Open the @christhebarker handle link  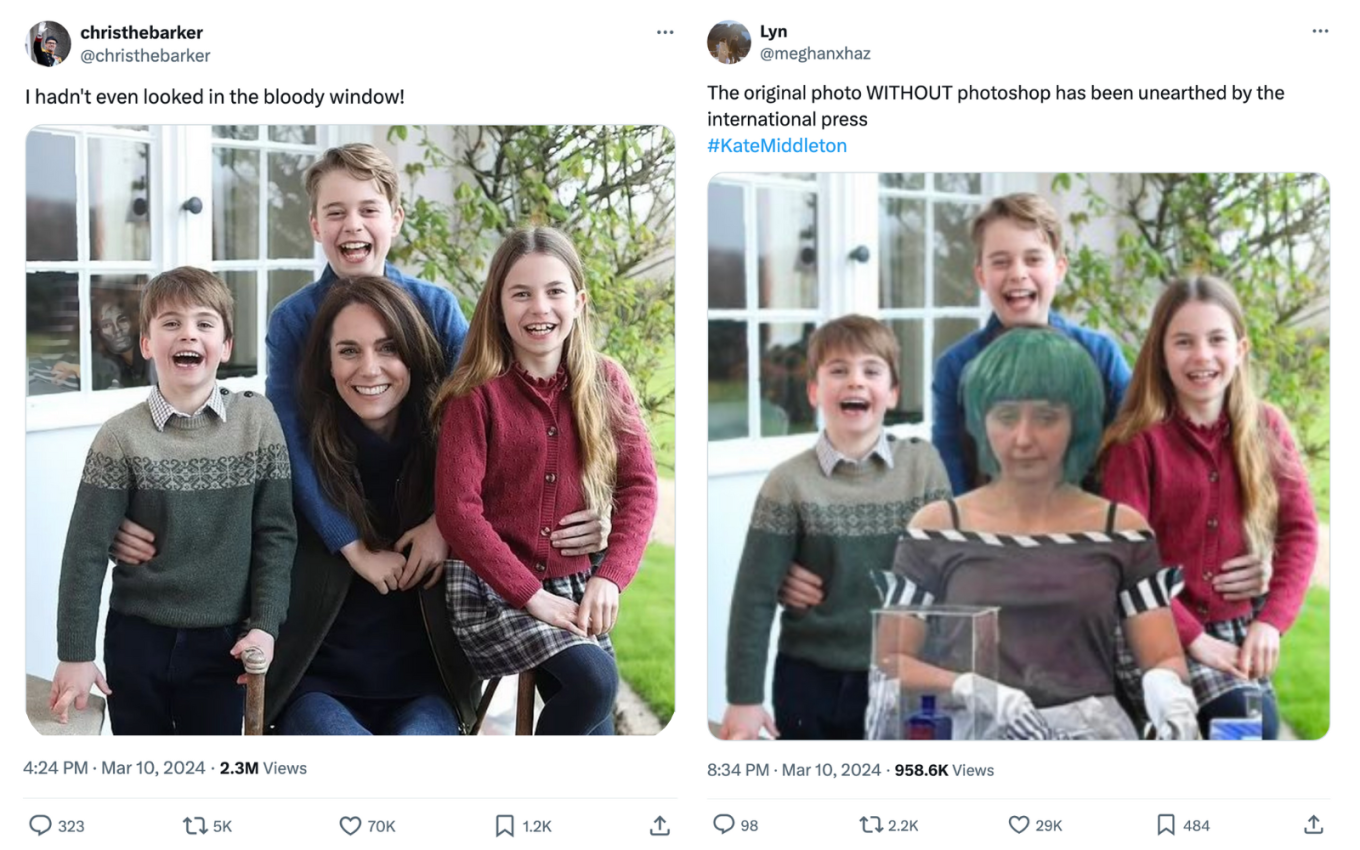[145, 56]
